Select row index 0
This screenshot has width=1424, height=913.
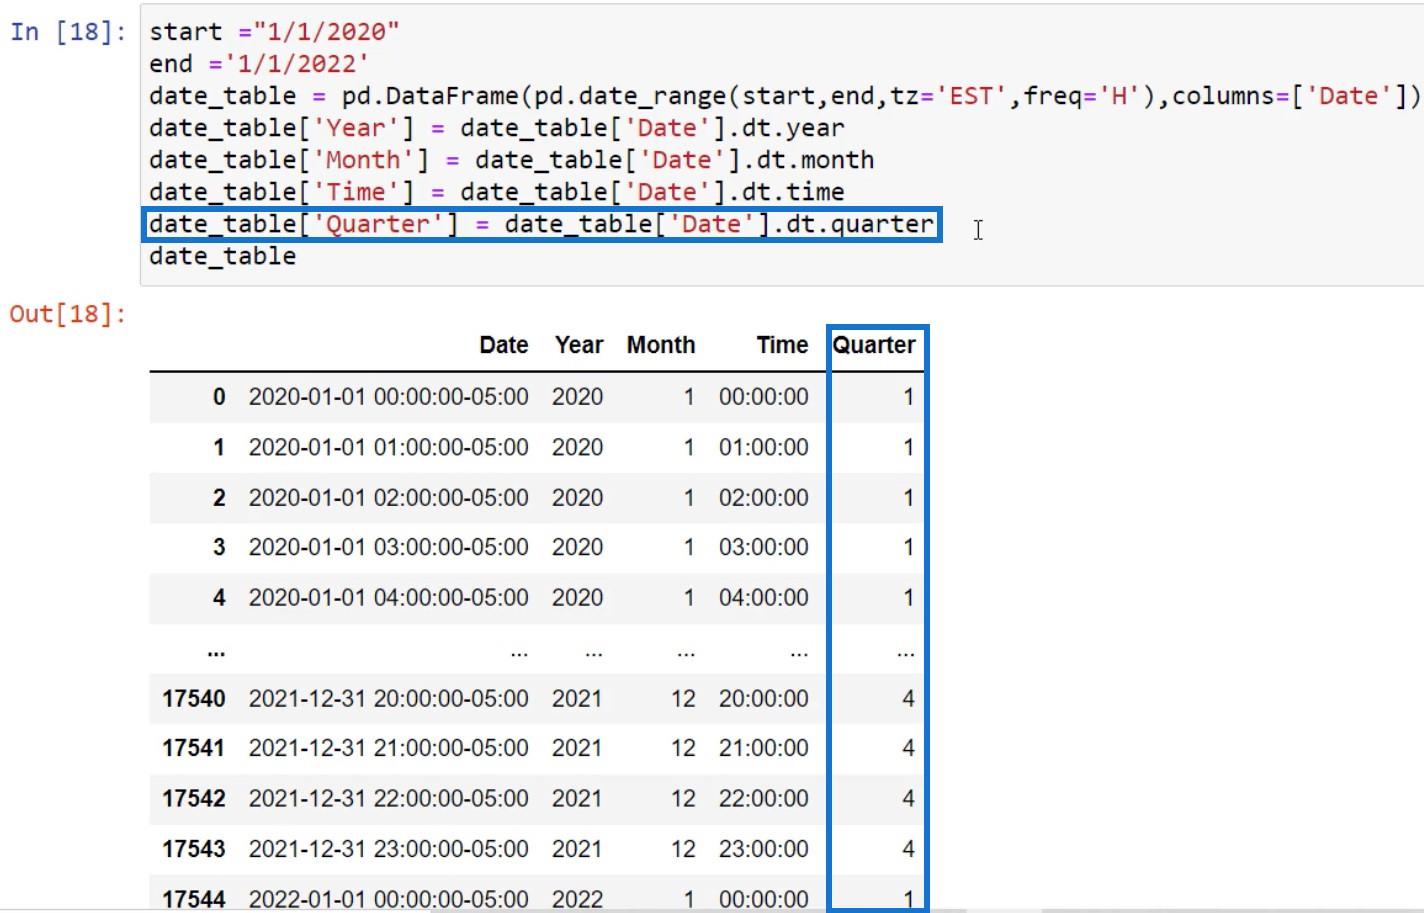[219, 397]
